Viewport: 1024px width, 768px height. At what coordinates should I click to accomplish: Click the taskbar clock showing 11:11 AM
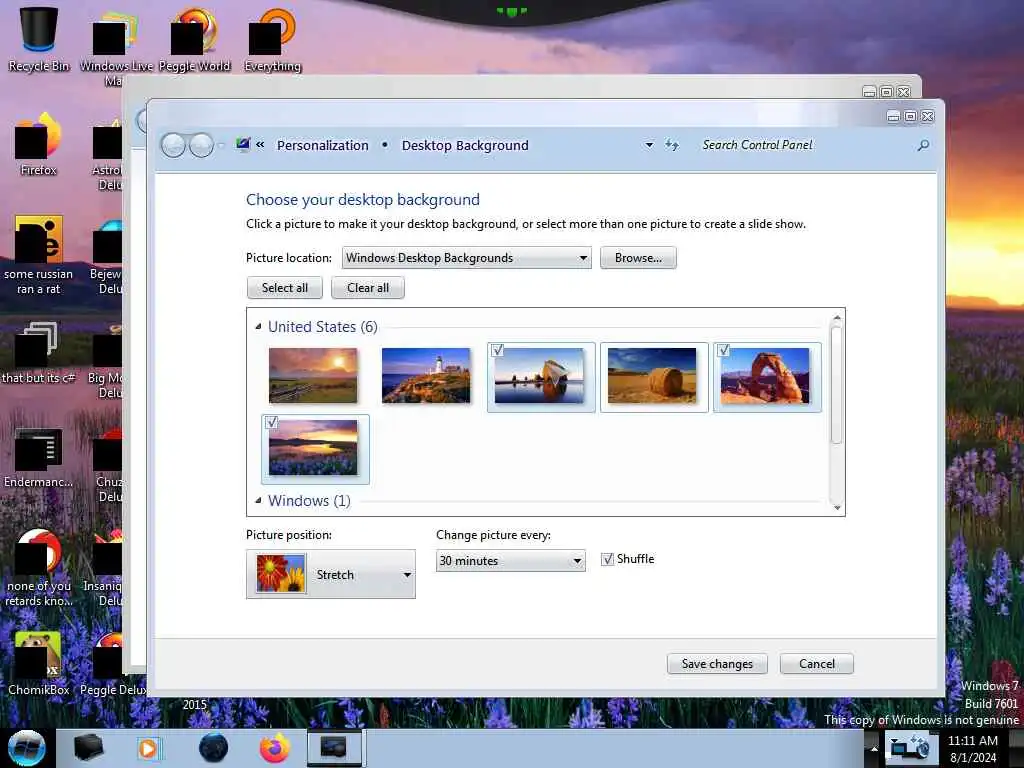point(973,748)
